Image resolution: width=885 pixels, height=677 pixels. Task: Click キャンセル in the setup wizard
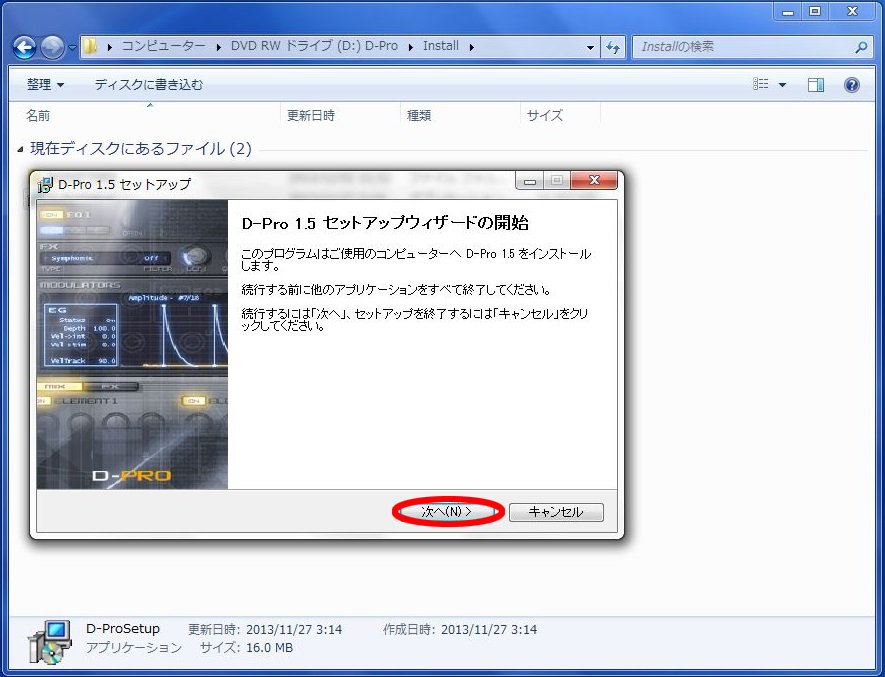click(x=556, y=512)
